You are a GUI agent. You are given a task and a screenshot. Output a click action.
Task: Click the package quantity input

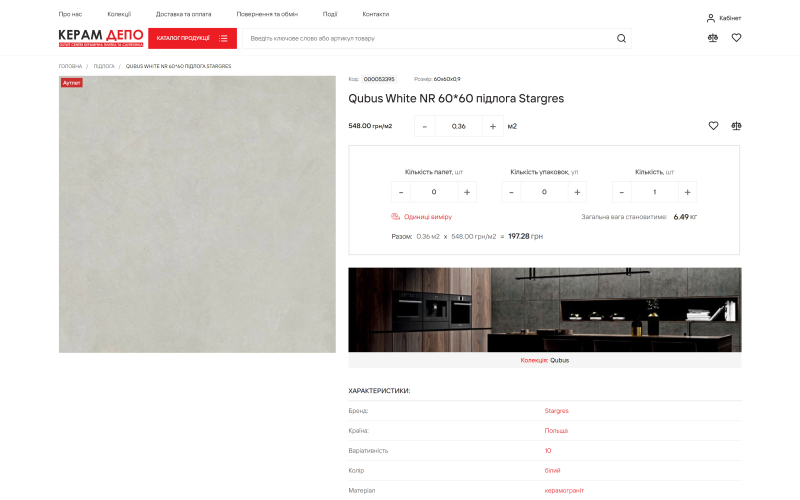point(544,192)
